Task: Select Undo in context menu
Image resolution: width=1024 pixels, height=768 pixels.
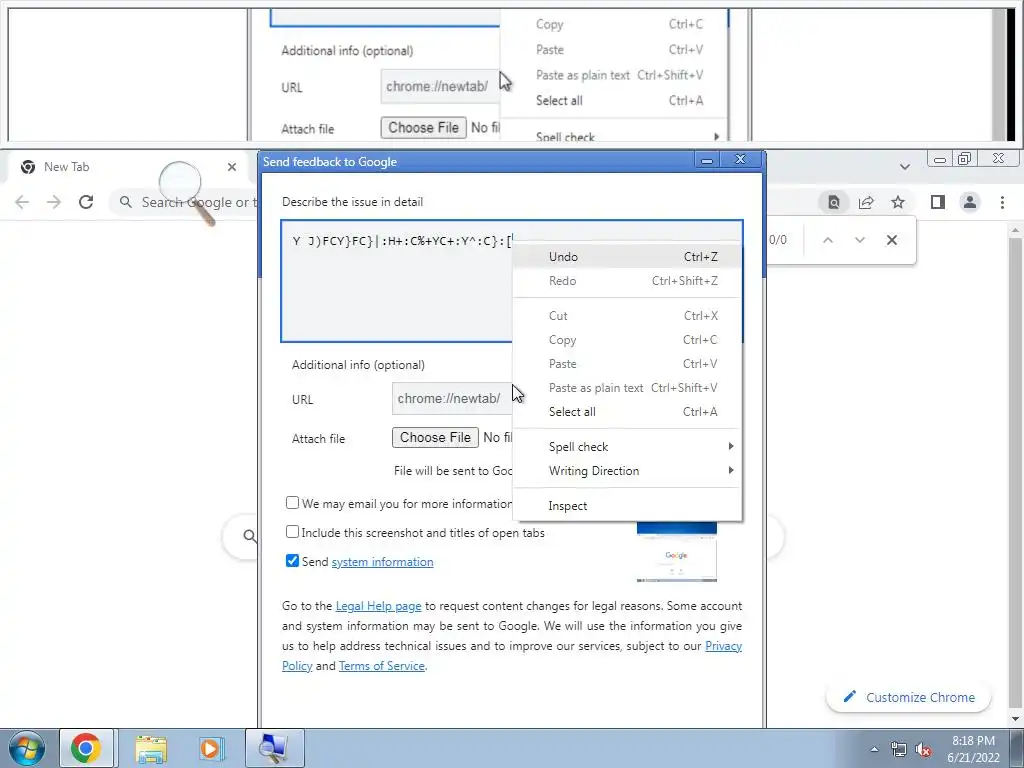Action: point(628,257)
